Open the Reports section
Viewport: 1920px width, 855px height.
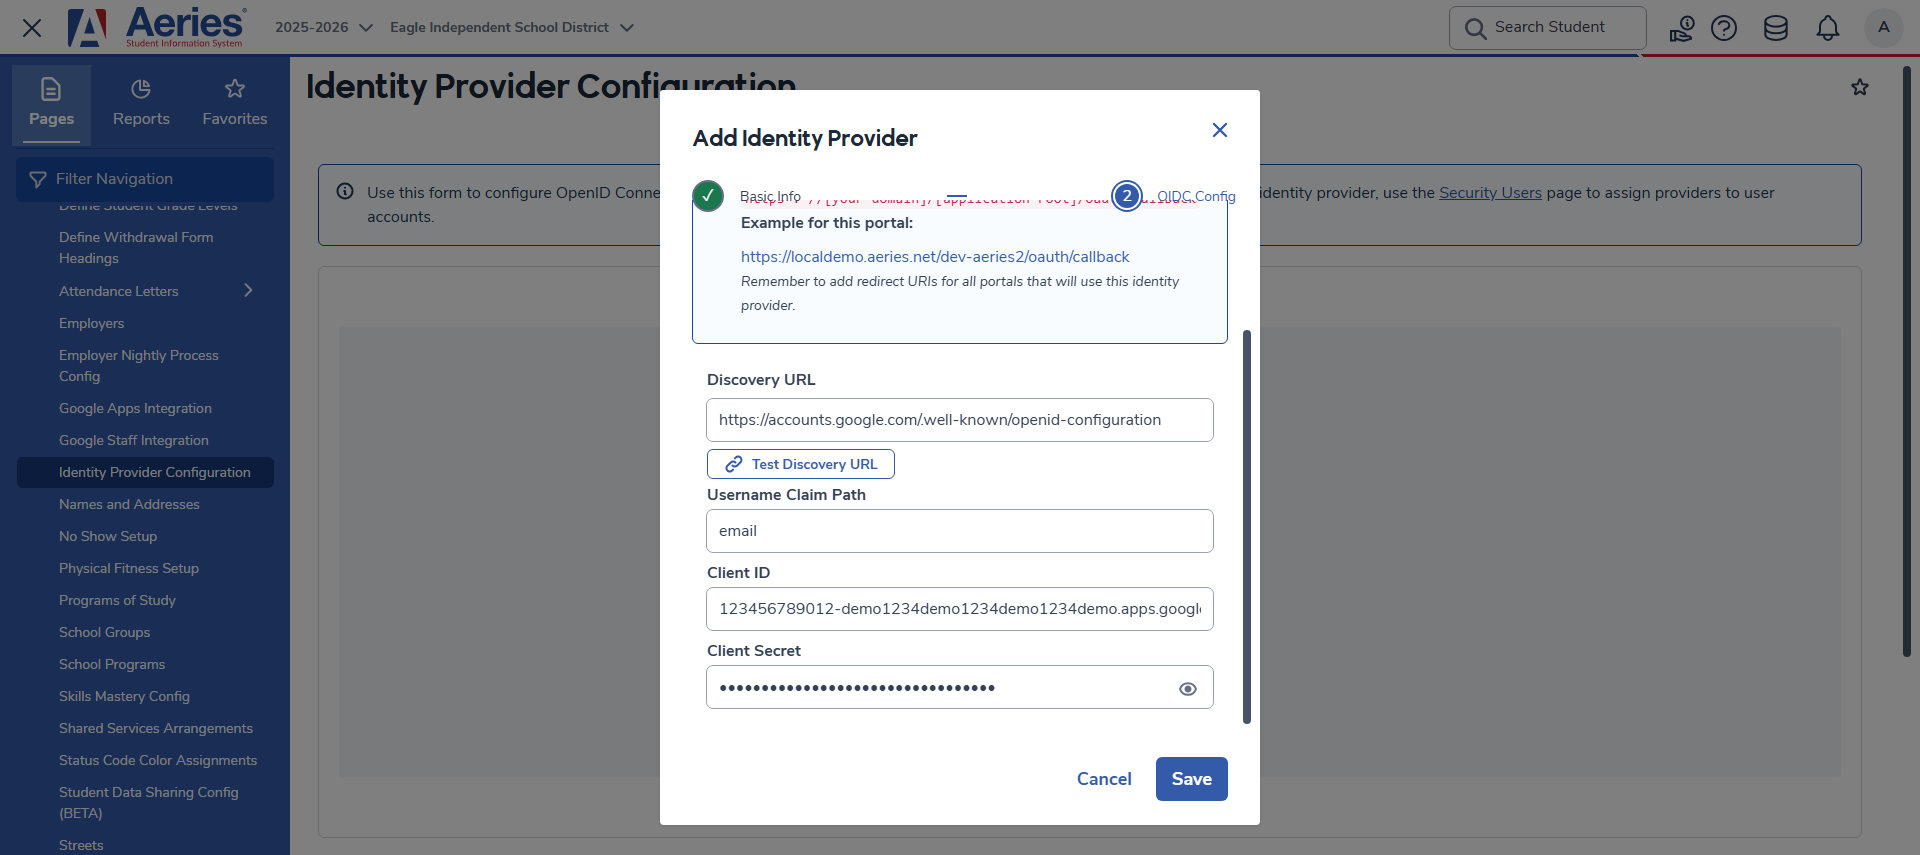point(140,103)
